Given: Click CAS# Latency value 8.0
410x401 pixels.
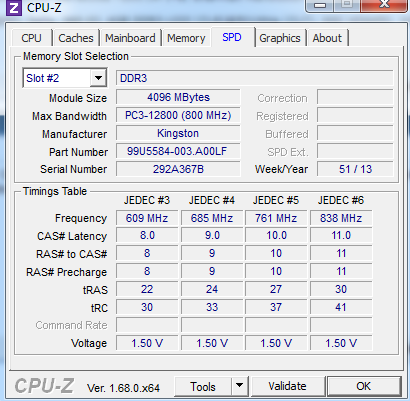Looking at the screenshot, I should pos(147,236).
